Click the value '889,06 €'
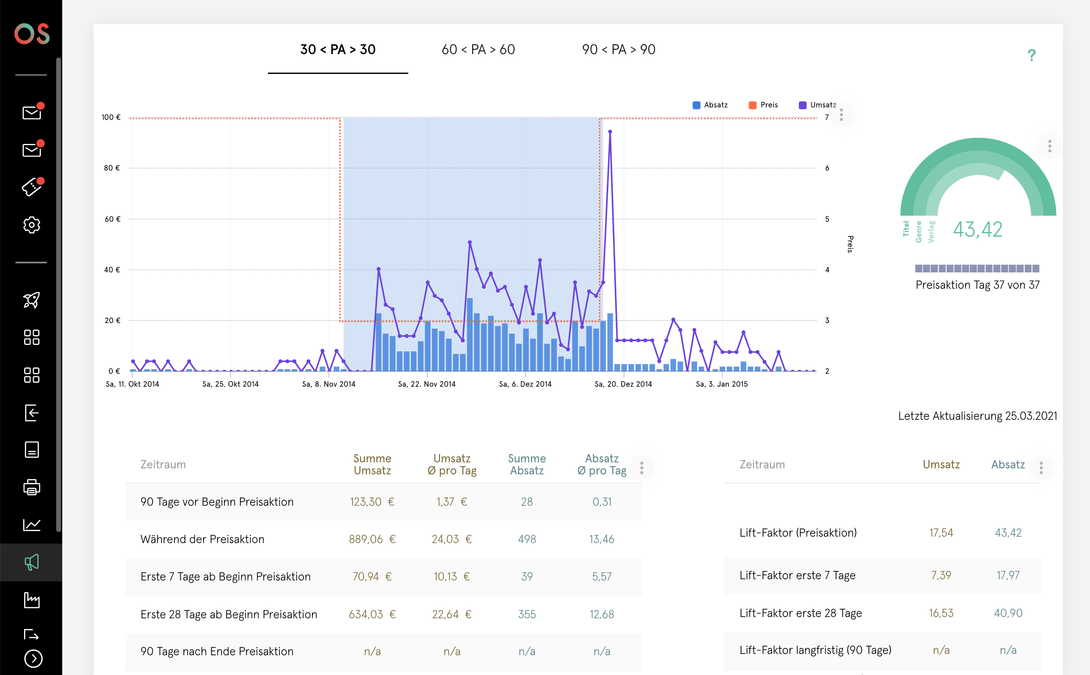This screenshot has width=1090, height=675. point(372,539)
